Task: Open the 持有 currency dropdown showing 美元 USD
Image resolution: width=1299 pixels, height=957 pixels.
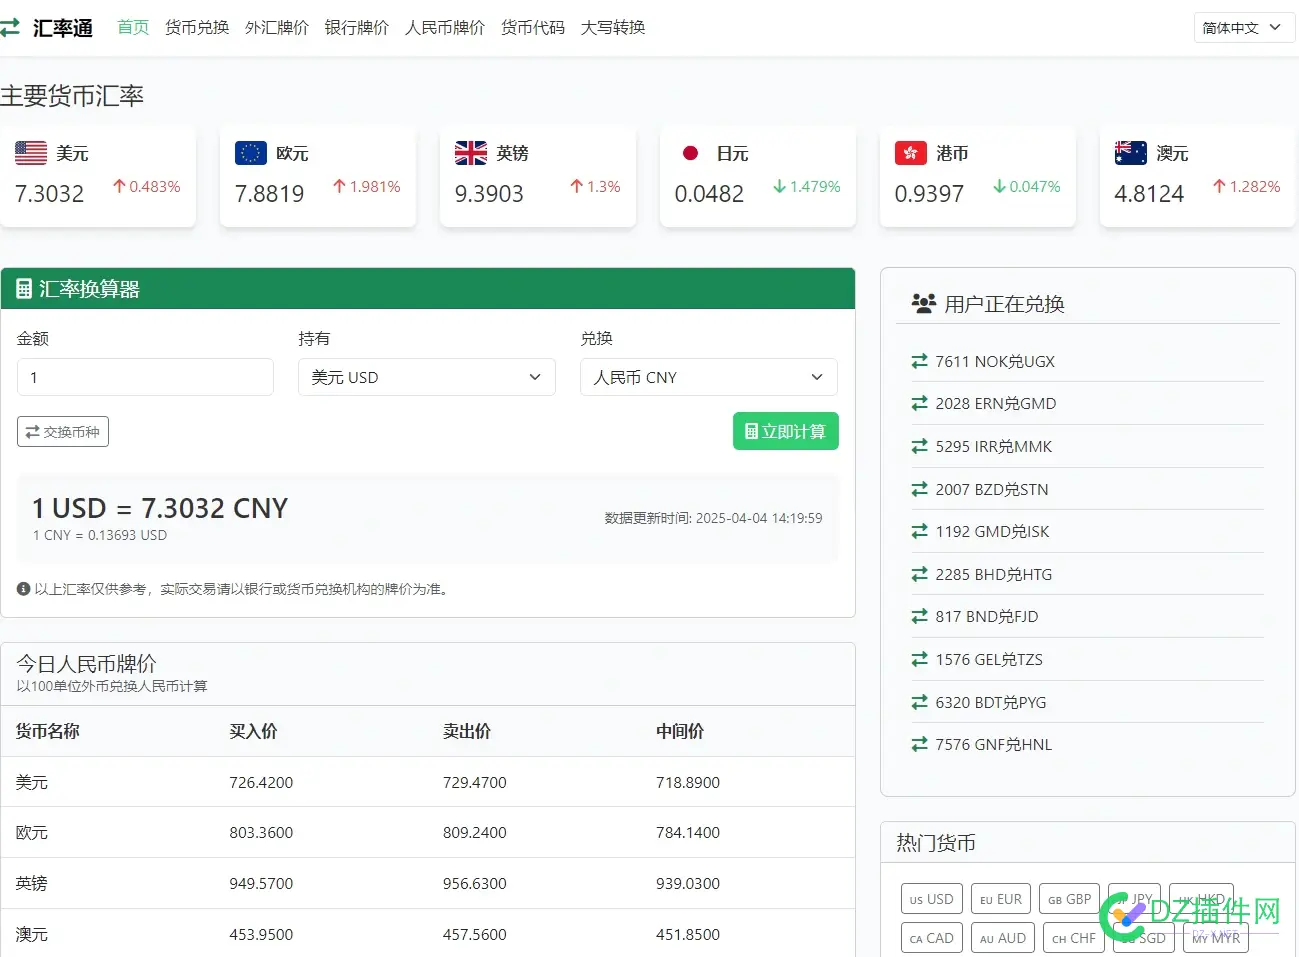Action: coord(426,377)
